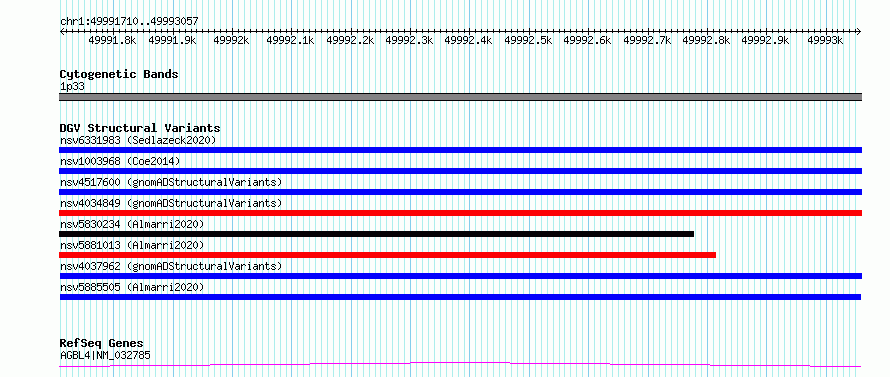The height and width of the screenshot is (377, 890).
Task: Click the Cytogenetic Bands track title
Action: tap(119, 74)
